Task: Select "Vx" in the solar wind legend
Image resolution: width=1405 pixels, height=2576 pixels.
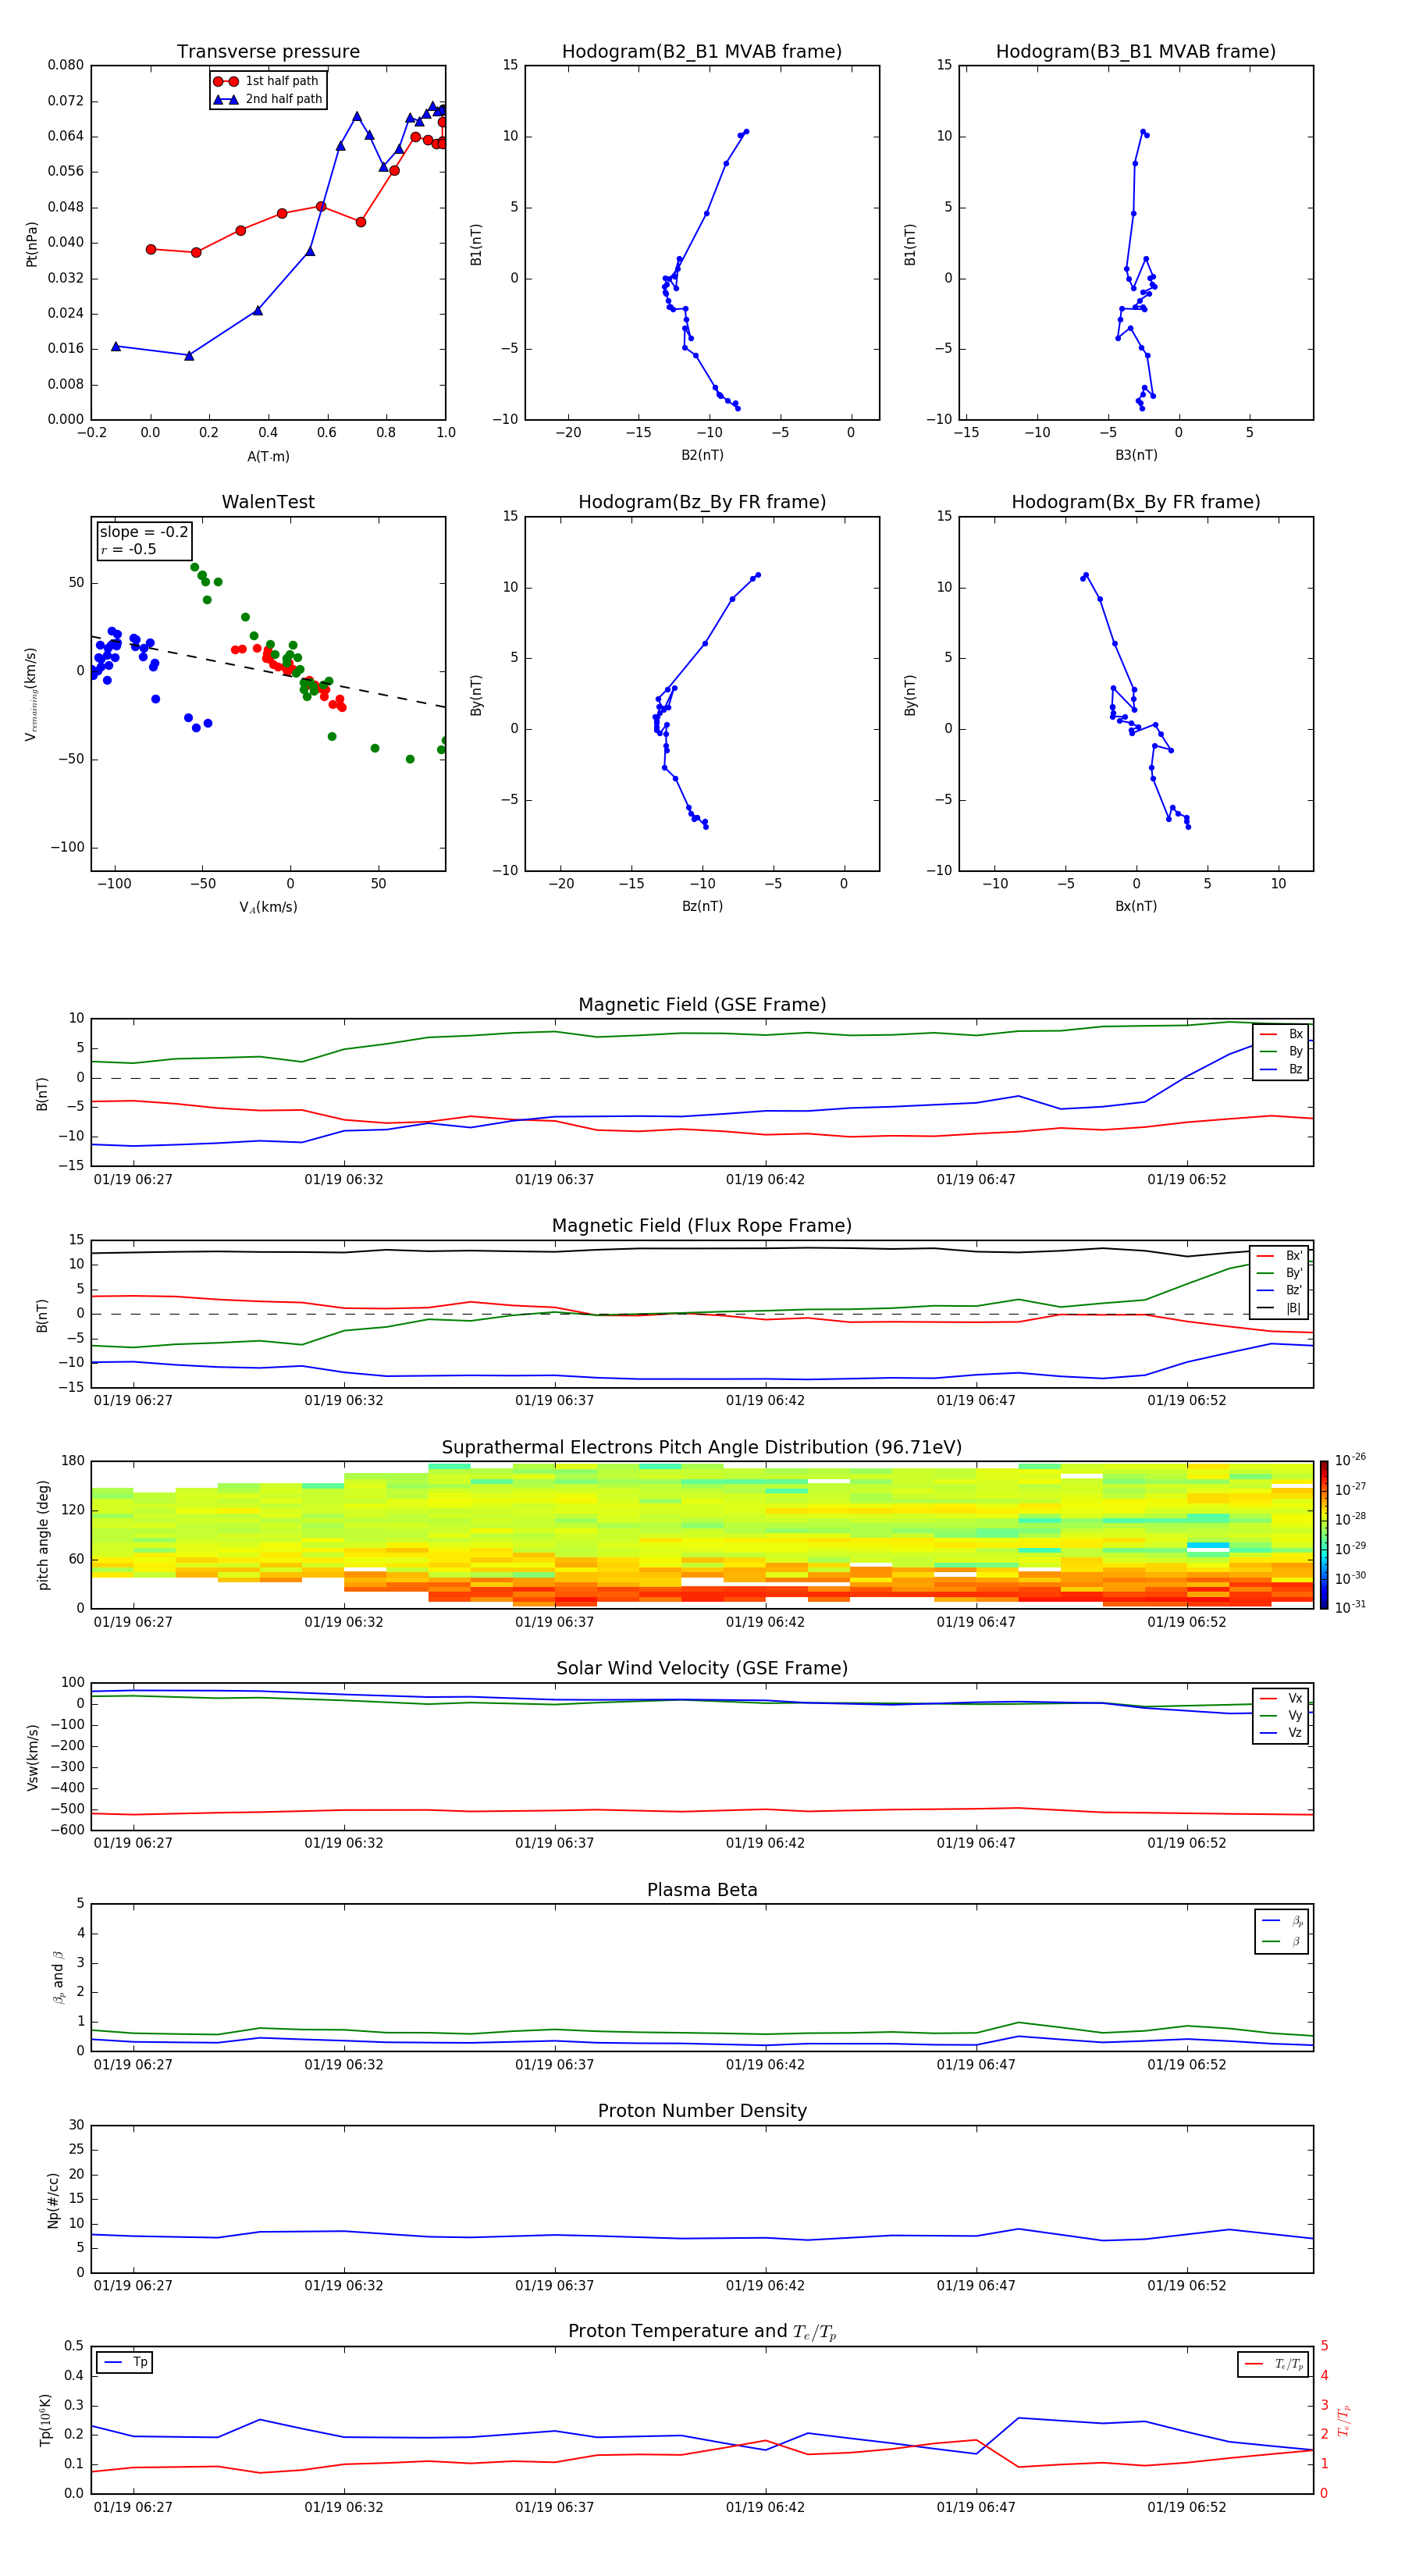Action: 1281,1698
